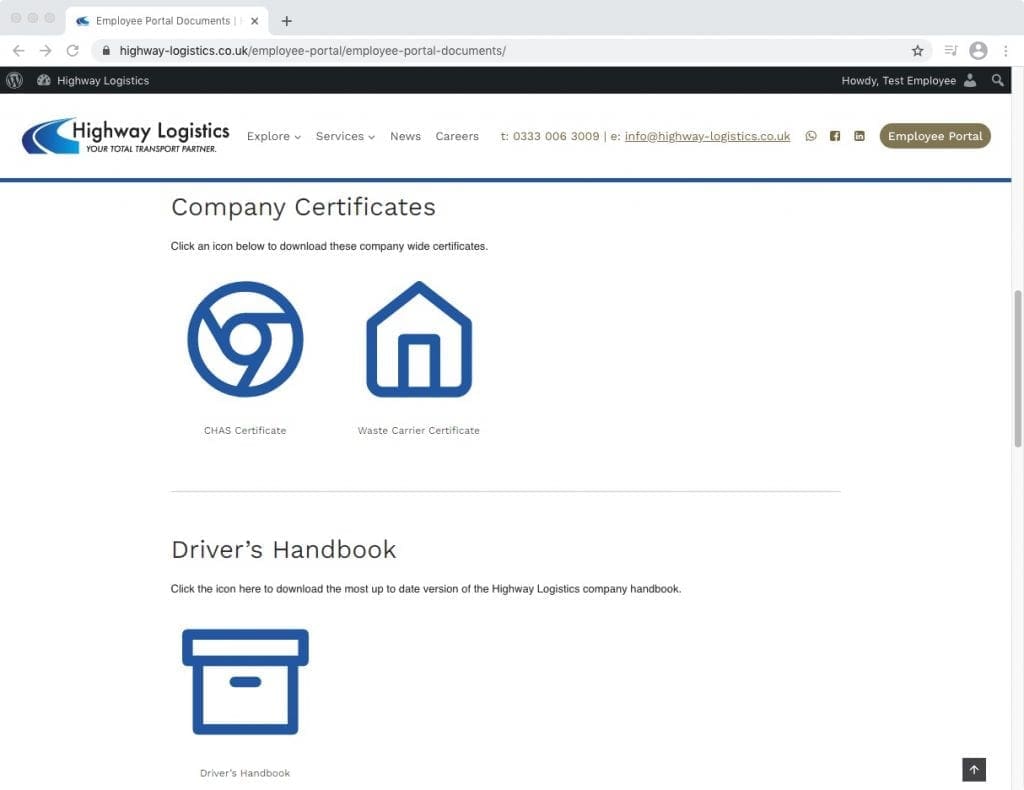Click the browser address bar URL
Image resolution: width=1024 pixels, height=790 pixels.
(x=400, y=50)
